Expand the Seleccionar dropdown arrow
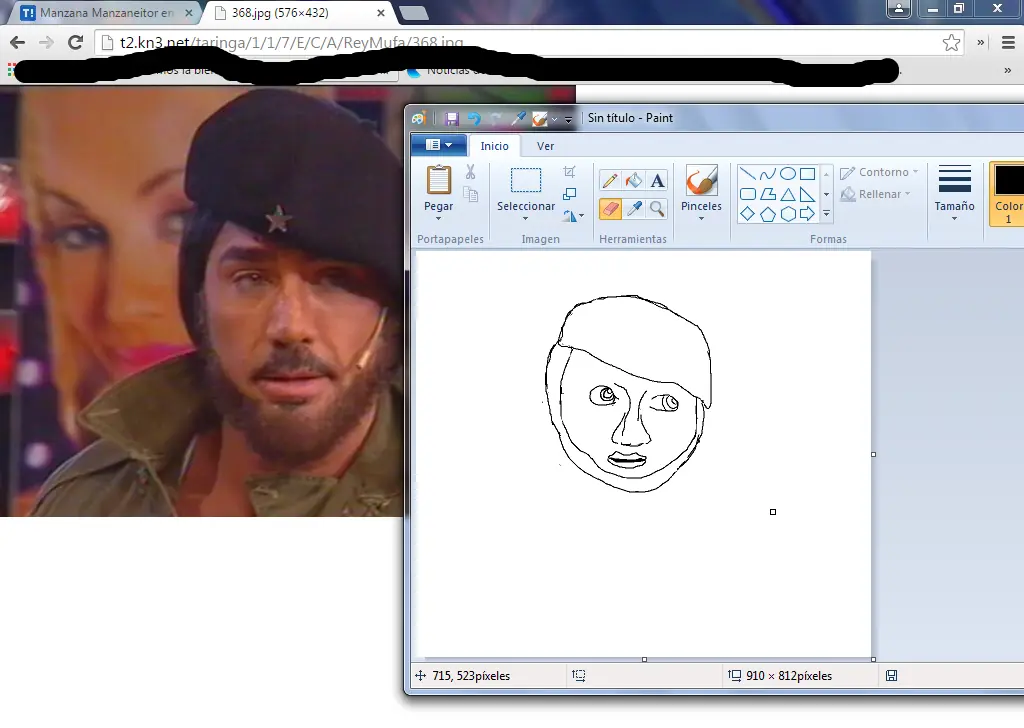This screenshot has width=1024, height=728. pos(526,219)
